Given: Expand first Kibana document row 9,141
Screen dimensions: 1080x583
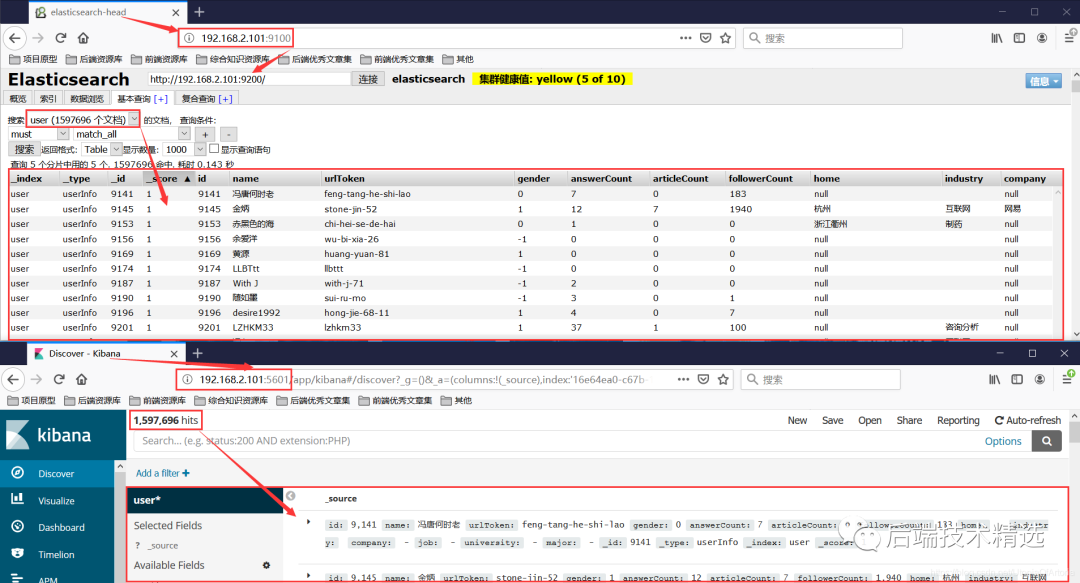Looking at the screenshot, I should [309, 522].
